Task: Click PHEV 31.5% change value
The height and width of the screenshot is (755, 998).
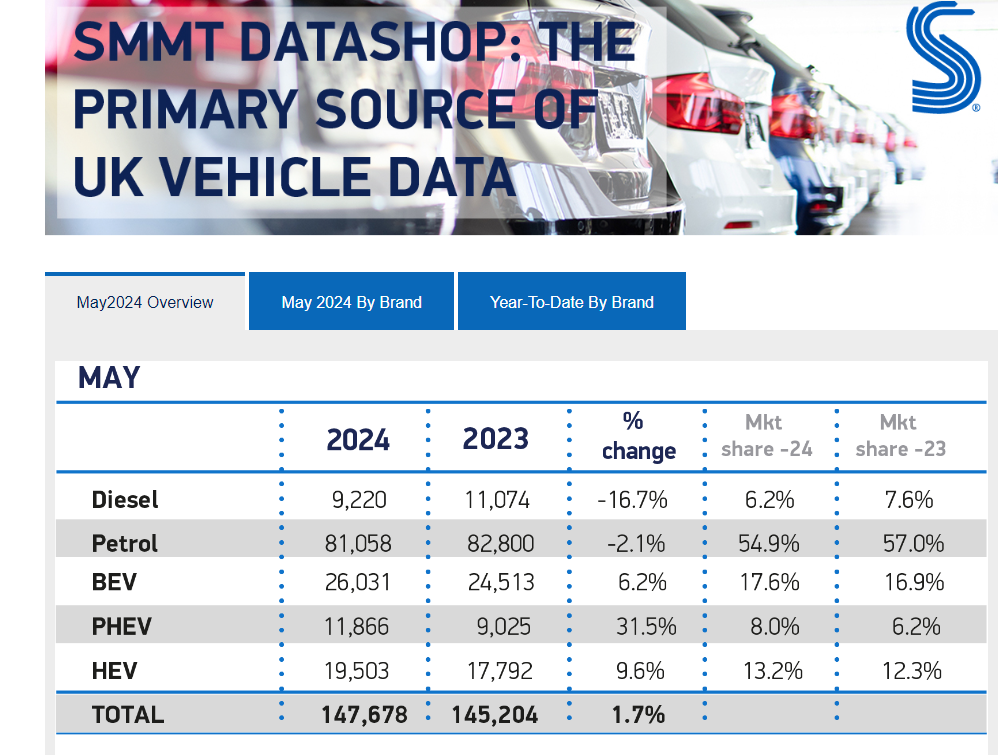Action: [646, 626]
